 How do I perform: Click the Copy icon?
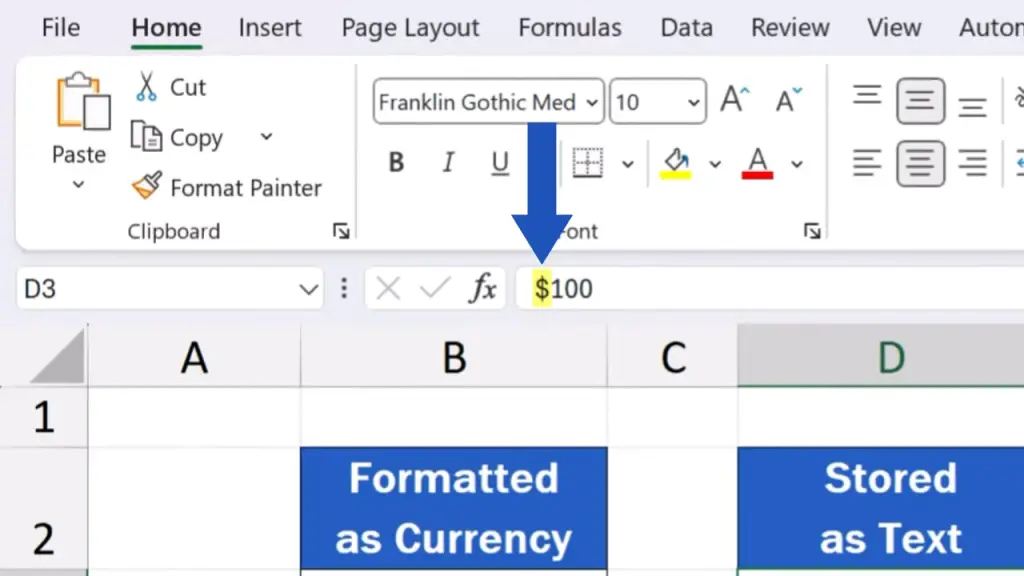tap(147, 137)
